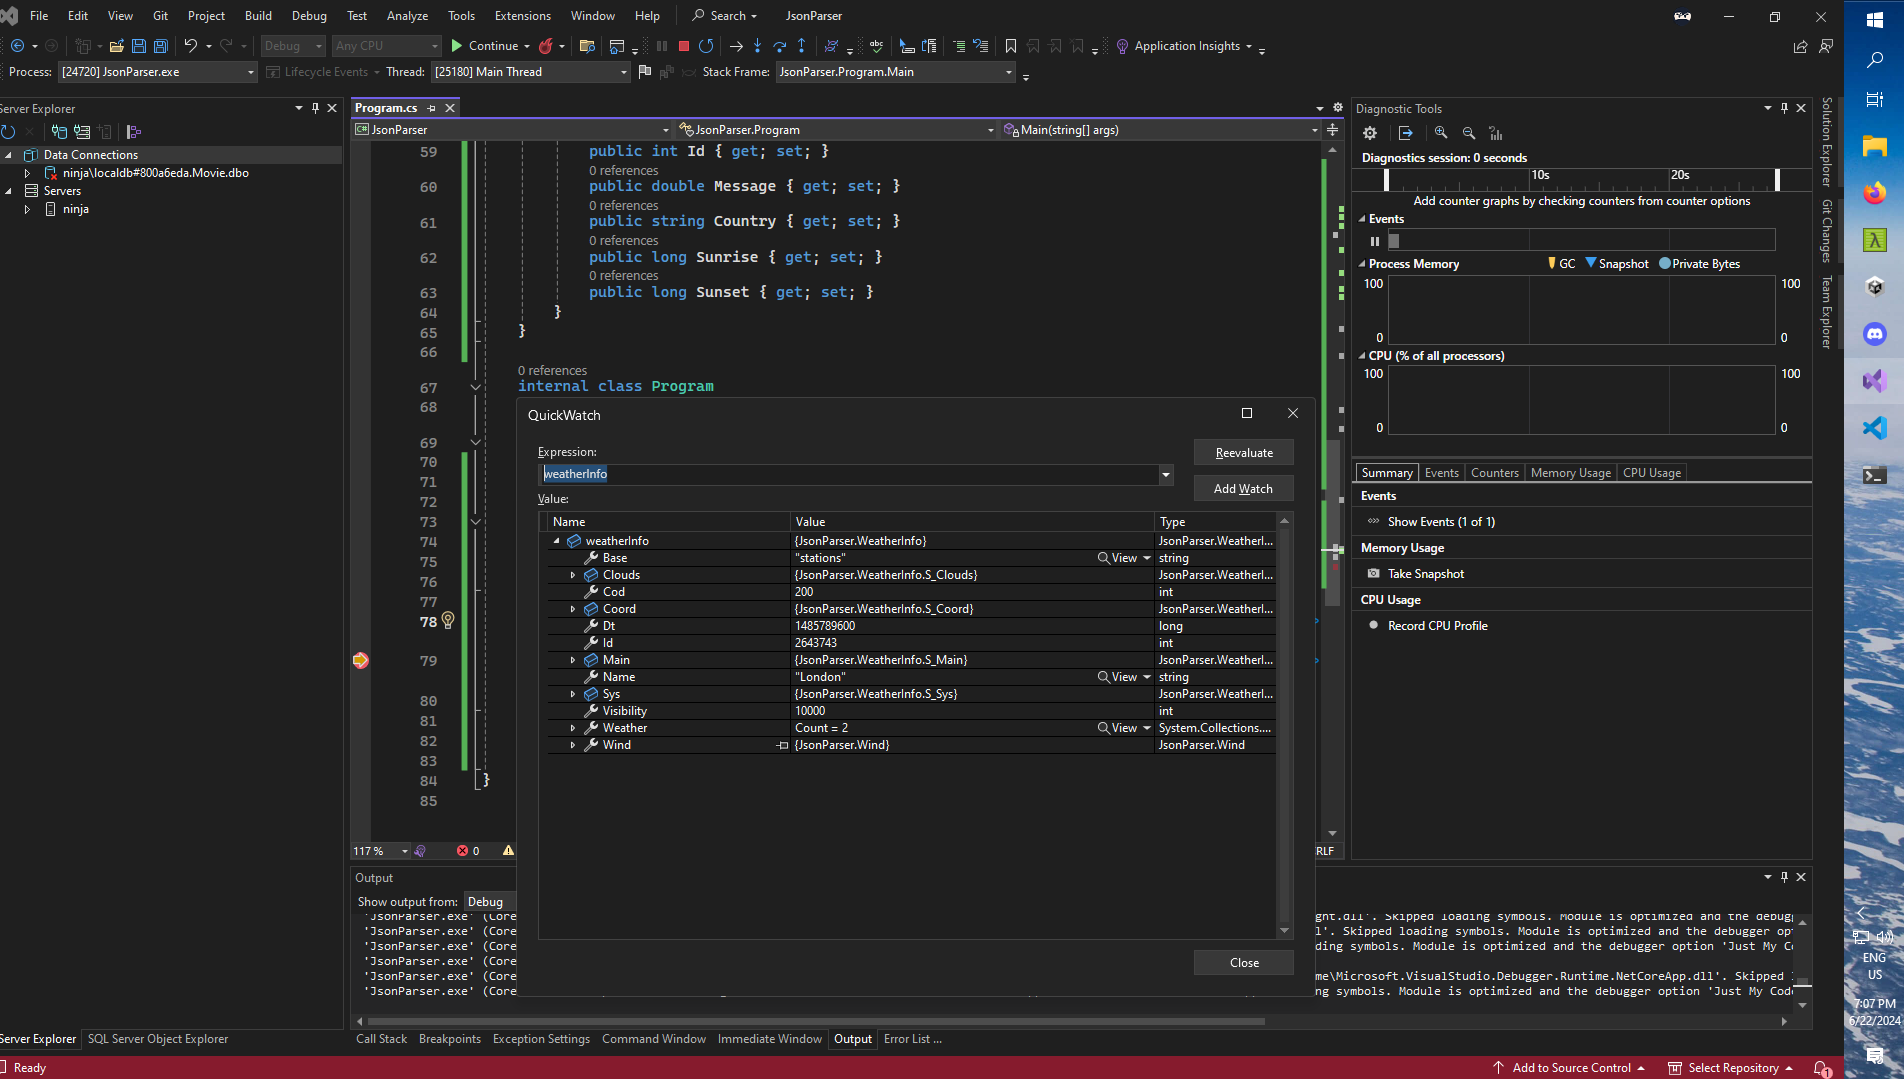Toggle the pin on Program.cs tab

(431, 108)
